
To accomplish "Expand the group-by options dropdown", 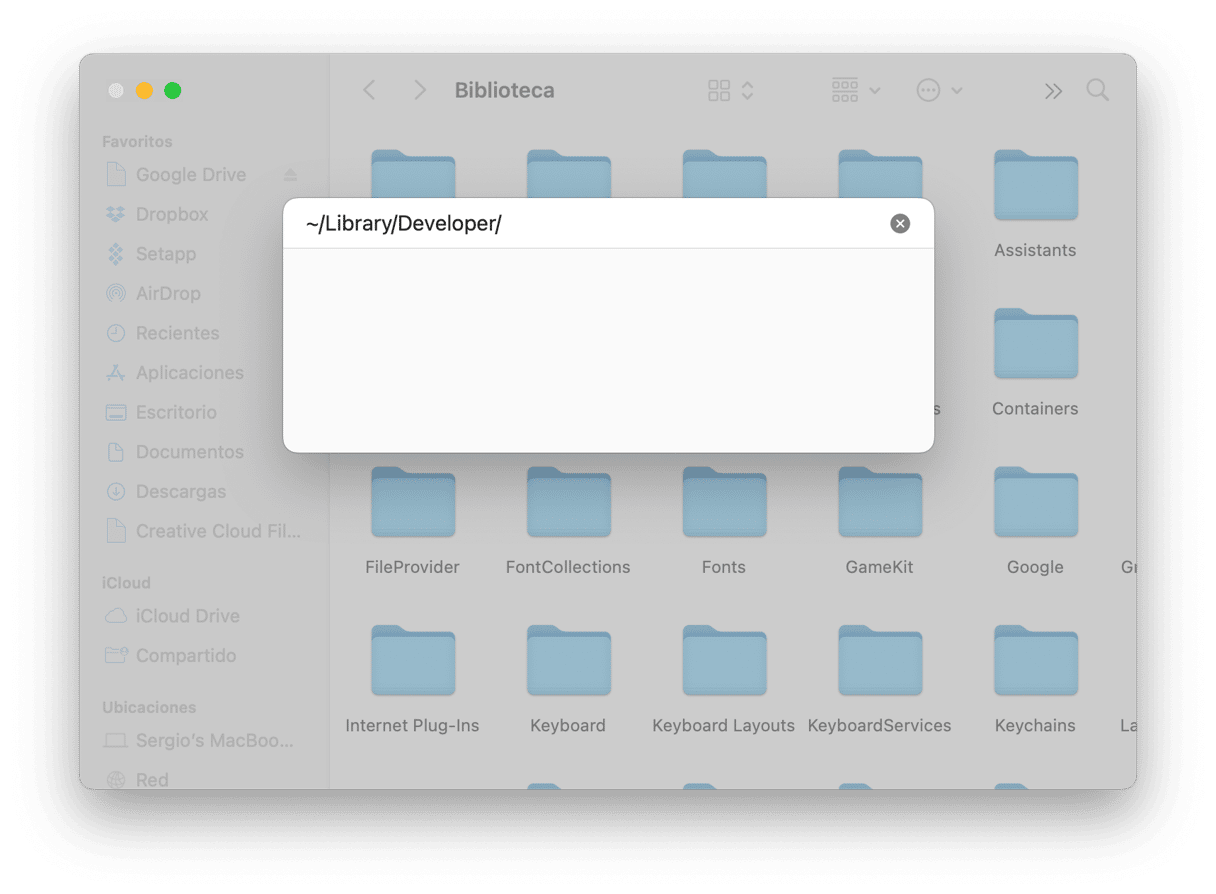I will 856,91.
